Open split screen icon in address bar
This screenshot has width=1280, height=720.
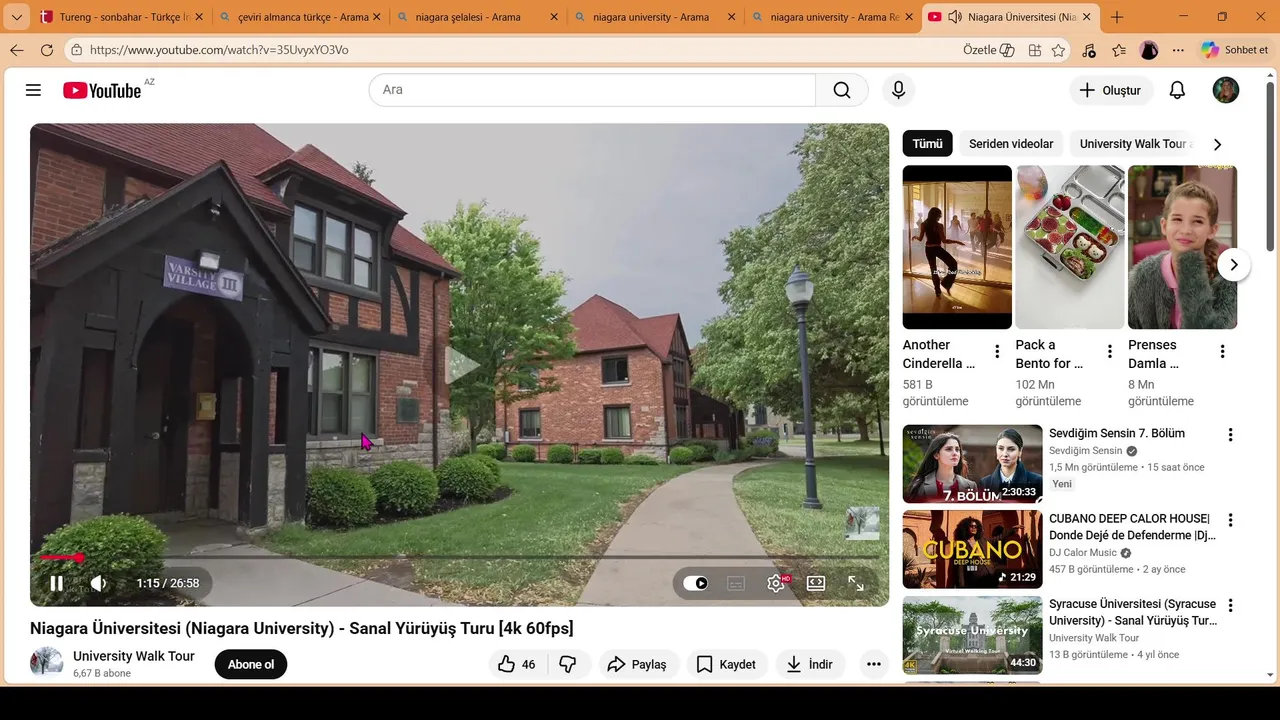point(1034,50)
